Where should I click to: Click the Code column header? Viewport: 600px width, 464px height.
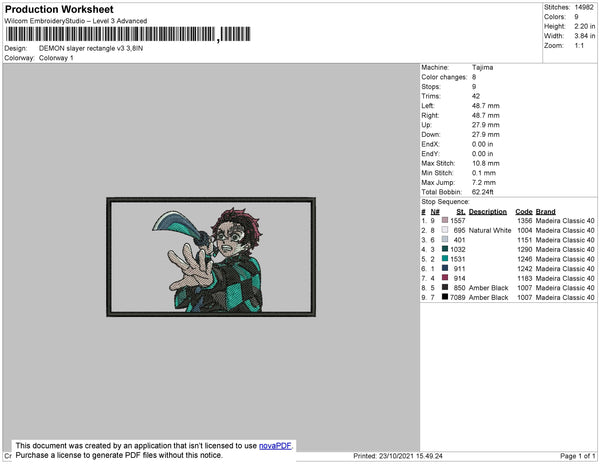point(524,212)
